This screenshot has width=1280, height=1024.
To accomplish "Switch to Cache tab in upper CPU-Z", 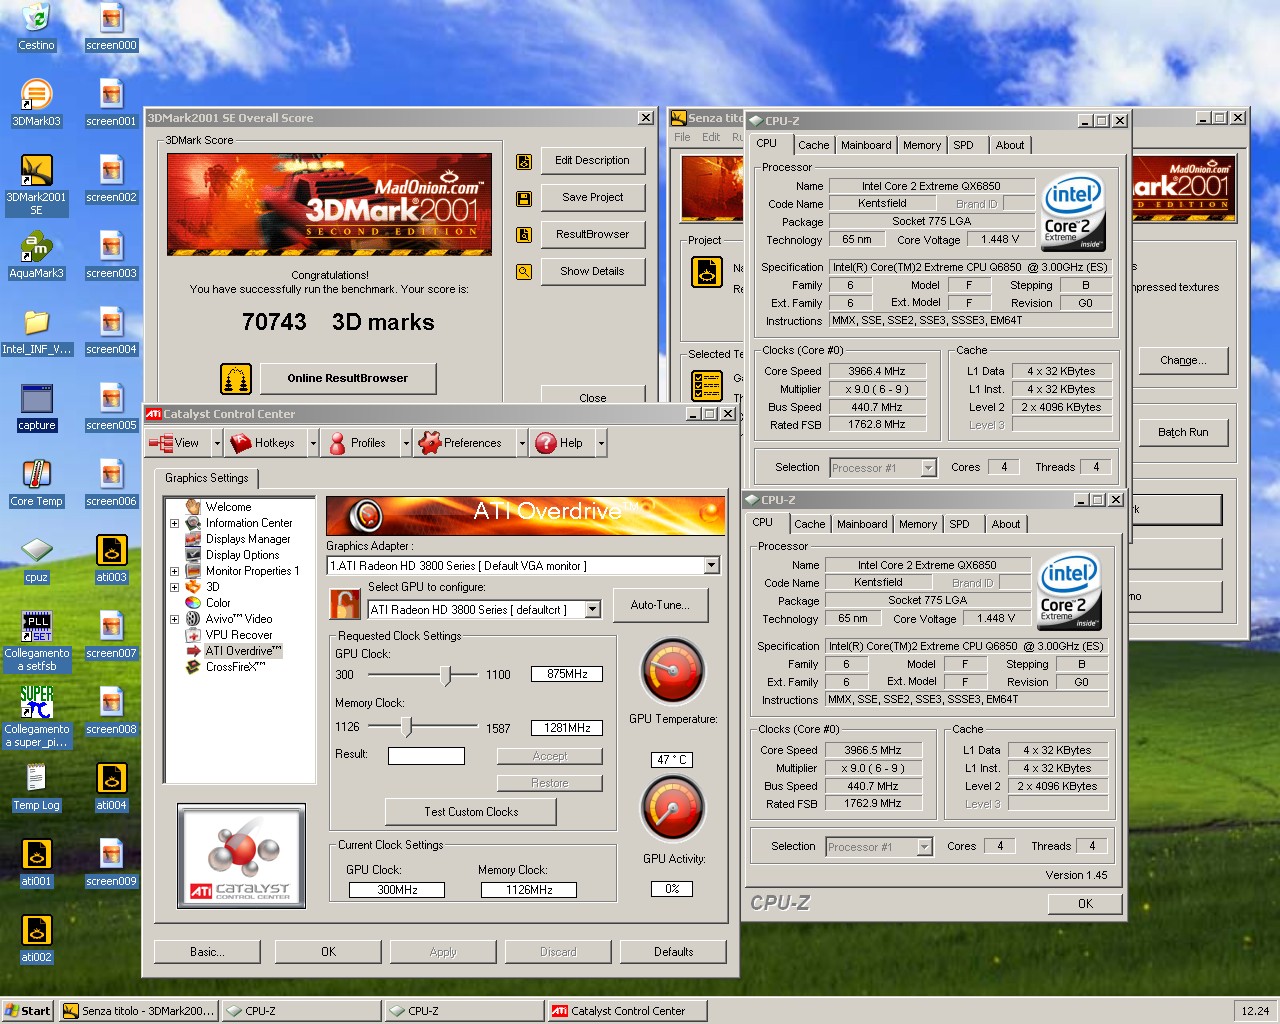I will [x=813, y=145].
